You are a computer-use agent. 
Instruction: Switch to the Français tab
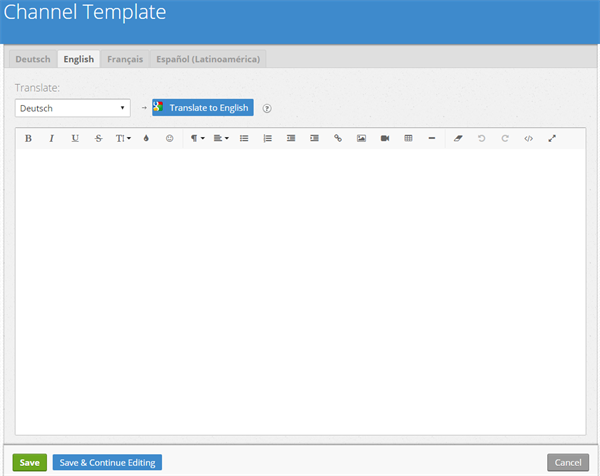[125, 59]
